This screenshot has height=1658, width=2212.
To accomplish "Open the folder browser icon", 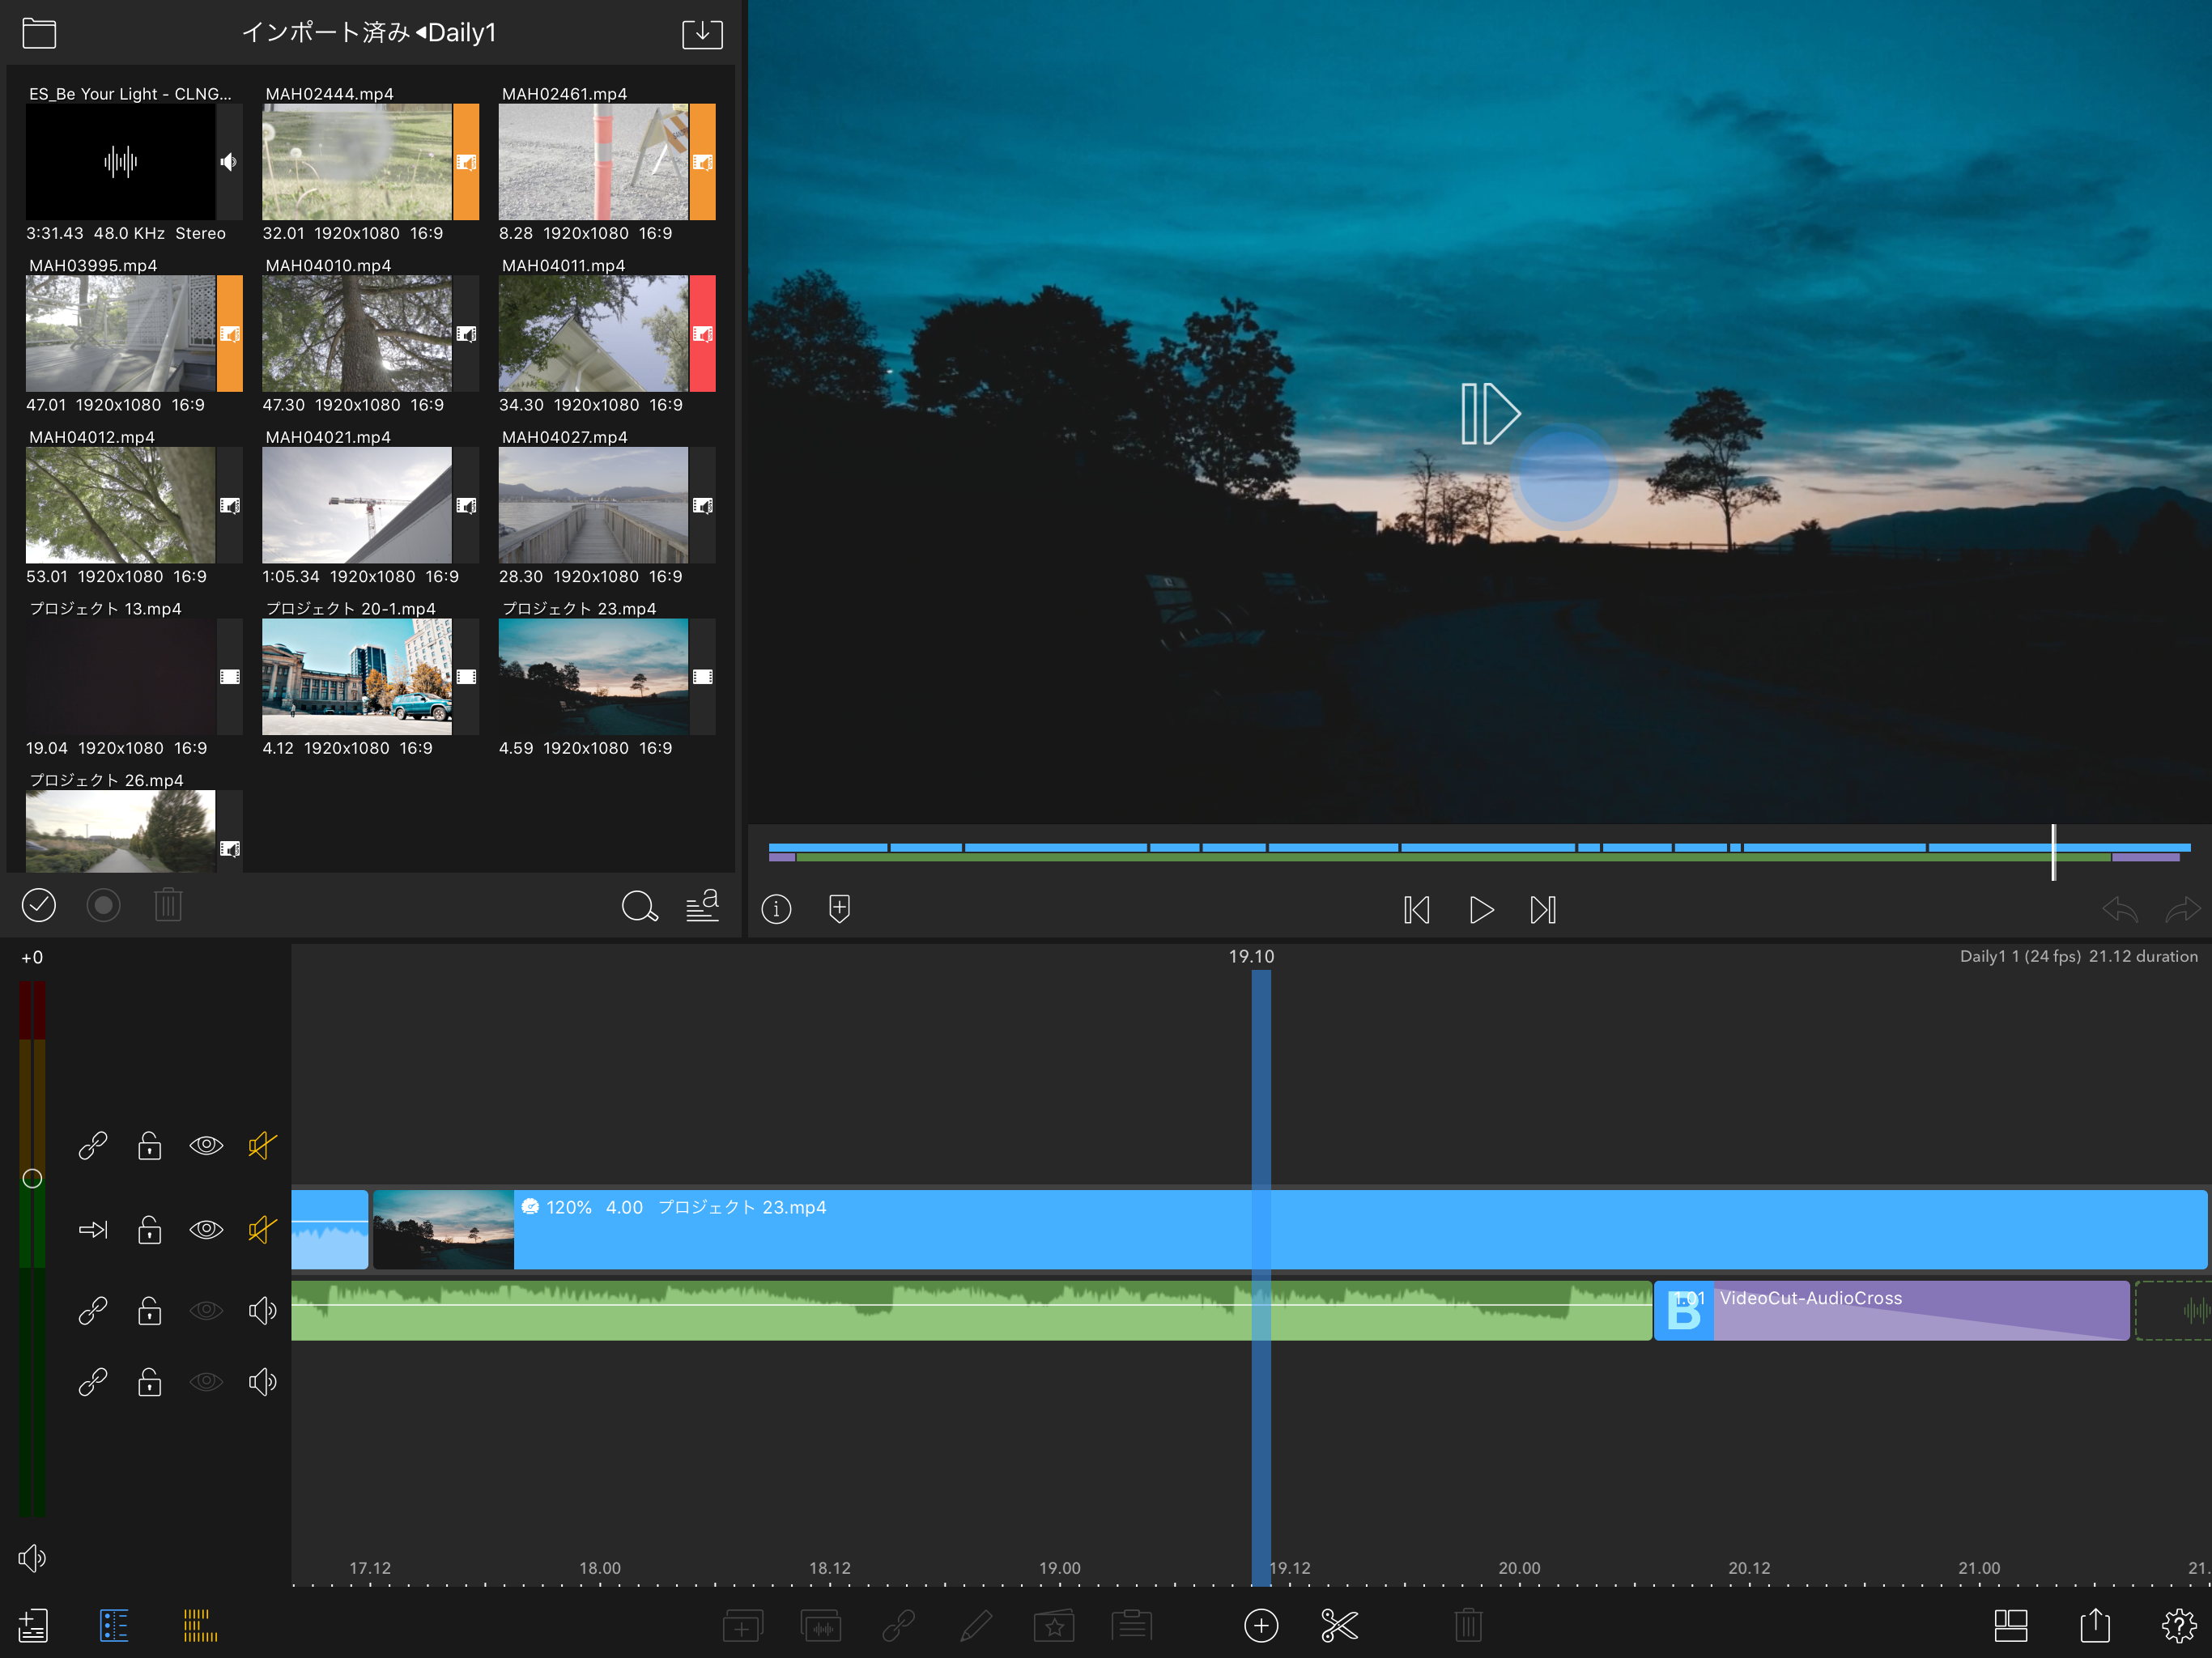I will pyautogui.click(x=39, y=33).
